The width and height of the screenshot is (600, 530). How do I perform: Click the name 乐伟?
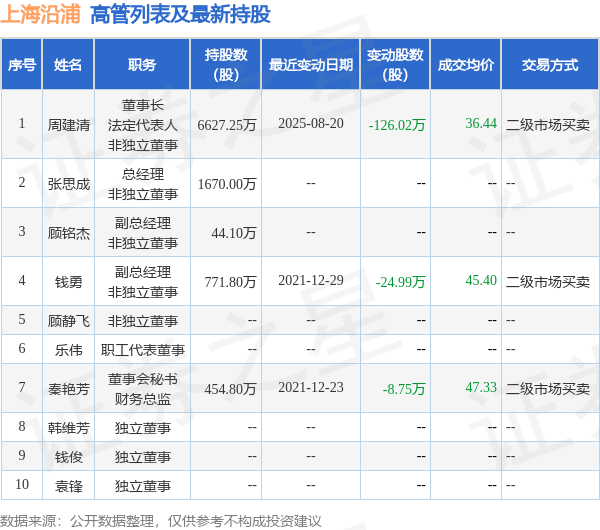[68, 350]
